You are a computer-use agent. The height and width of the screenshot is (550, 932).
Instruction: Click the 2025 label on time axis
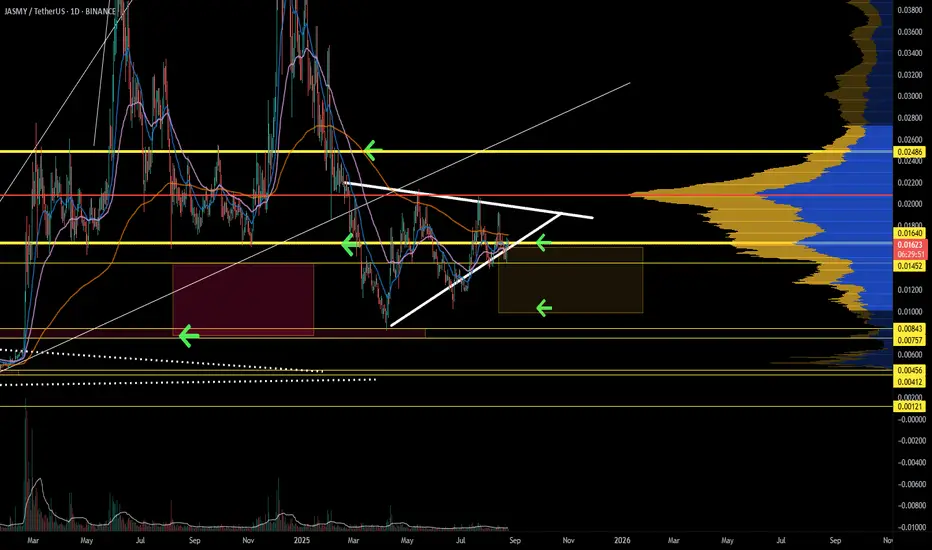coord(302,540)
